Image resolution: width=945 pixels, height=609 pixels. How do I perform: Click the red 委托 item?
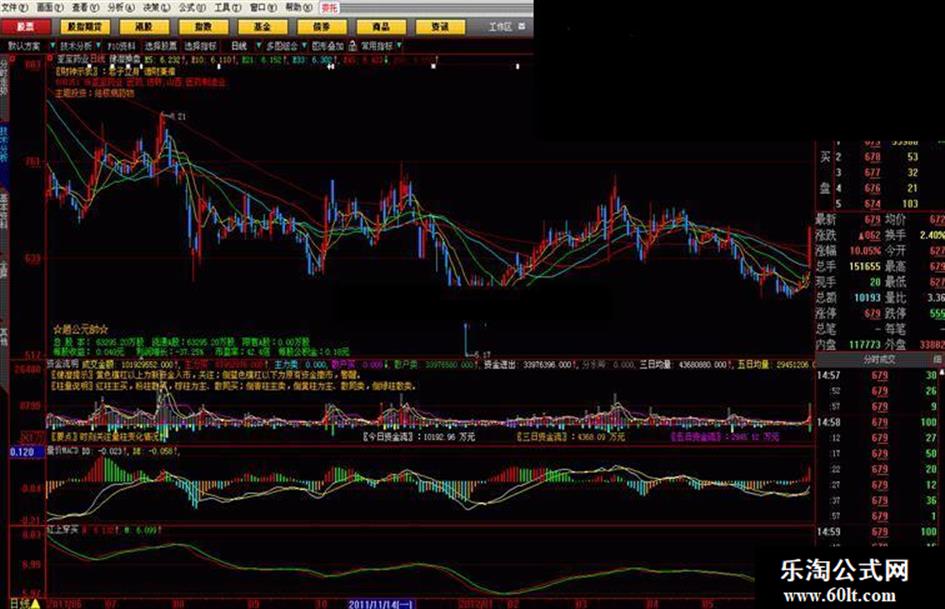point(330,7)
